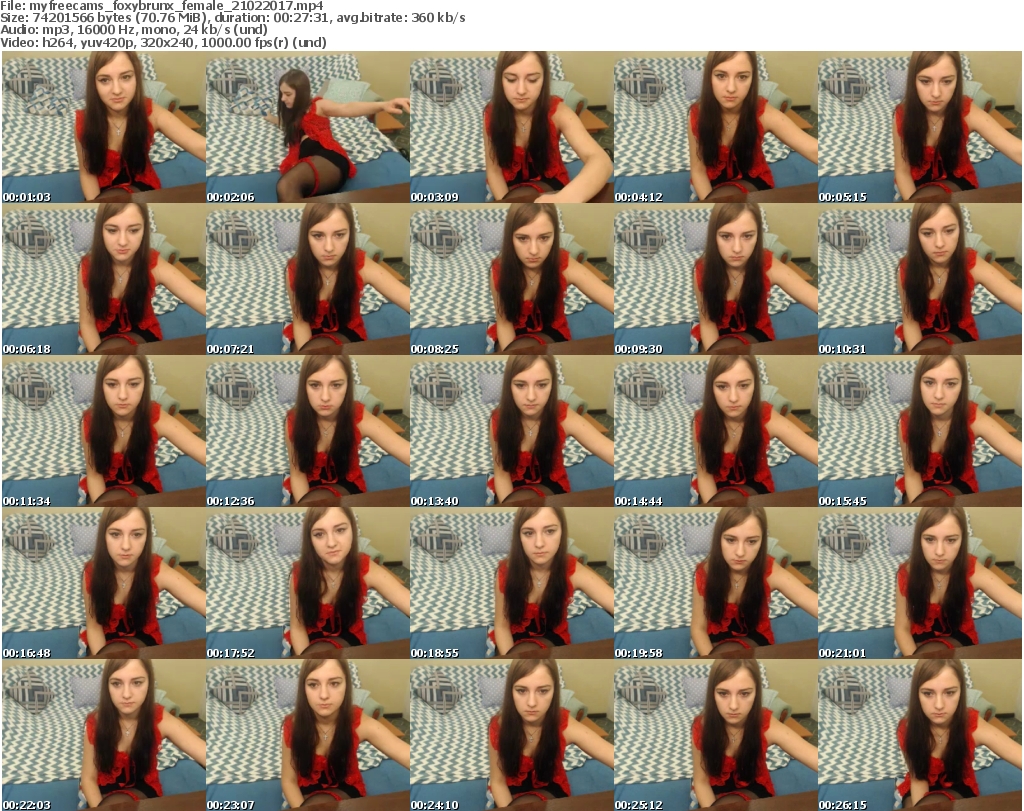Choose the thumbnail stamped 00:16:48
This screenshot has width=1024, height=811.
(104, 583)
